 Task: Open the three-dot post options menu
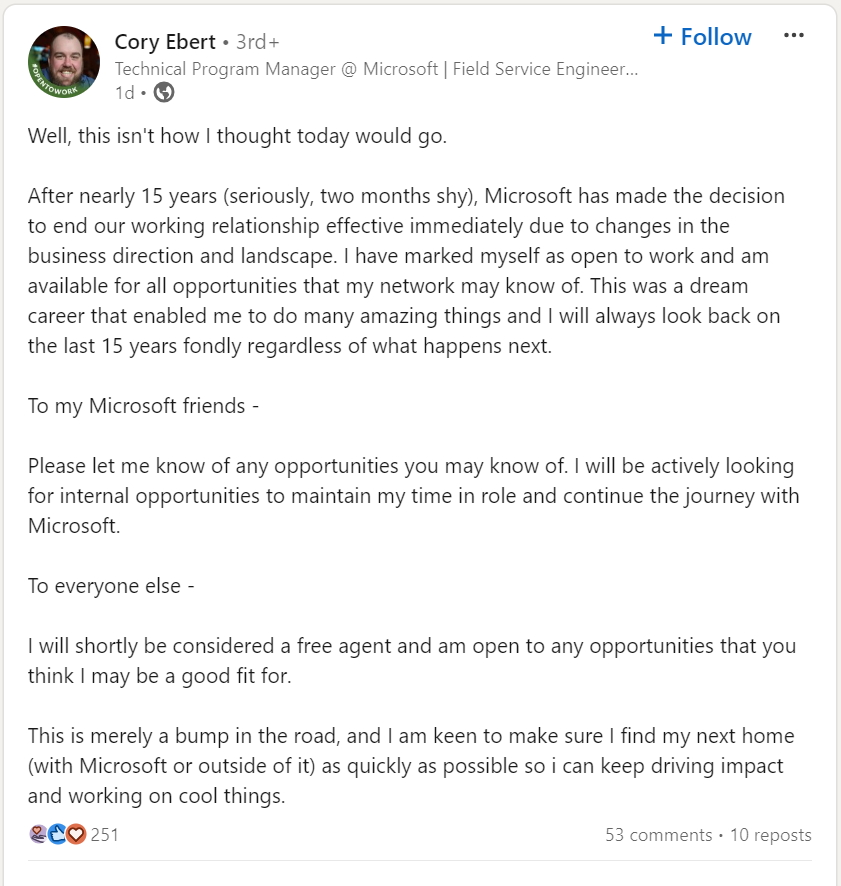pyautogui.click(x=794, y=36)
